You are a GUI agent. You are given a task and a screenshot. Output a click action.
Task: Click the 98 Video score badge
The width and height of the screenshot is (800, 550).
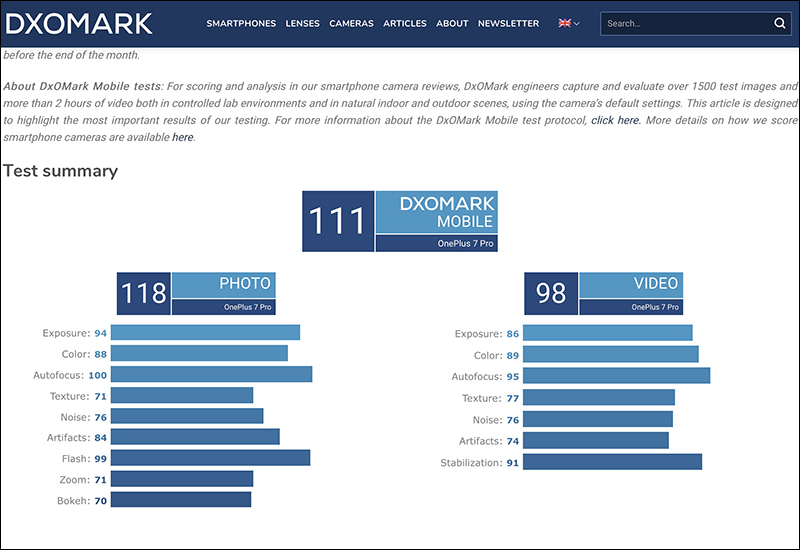click(x=604, y=293)
